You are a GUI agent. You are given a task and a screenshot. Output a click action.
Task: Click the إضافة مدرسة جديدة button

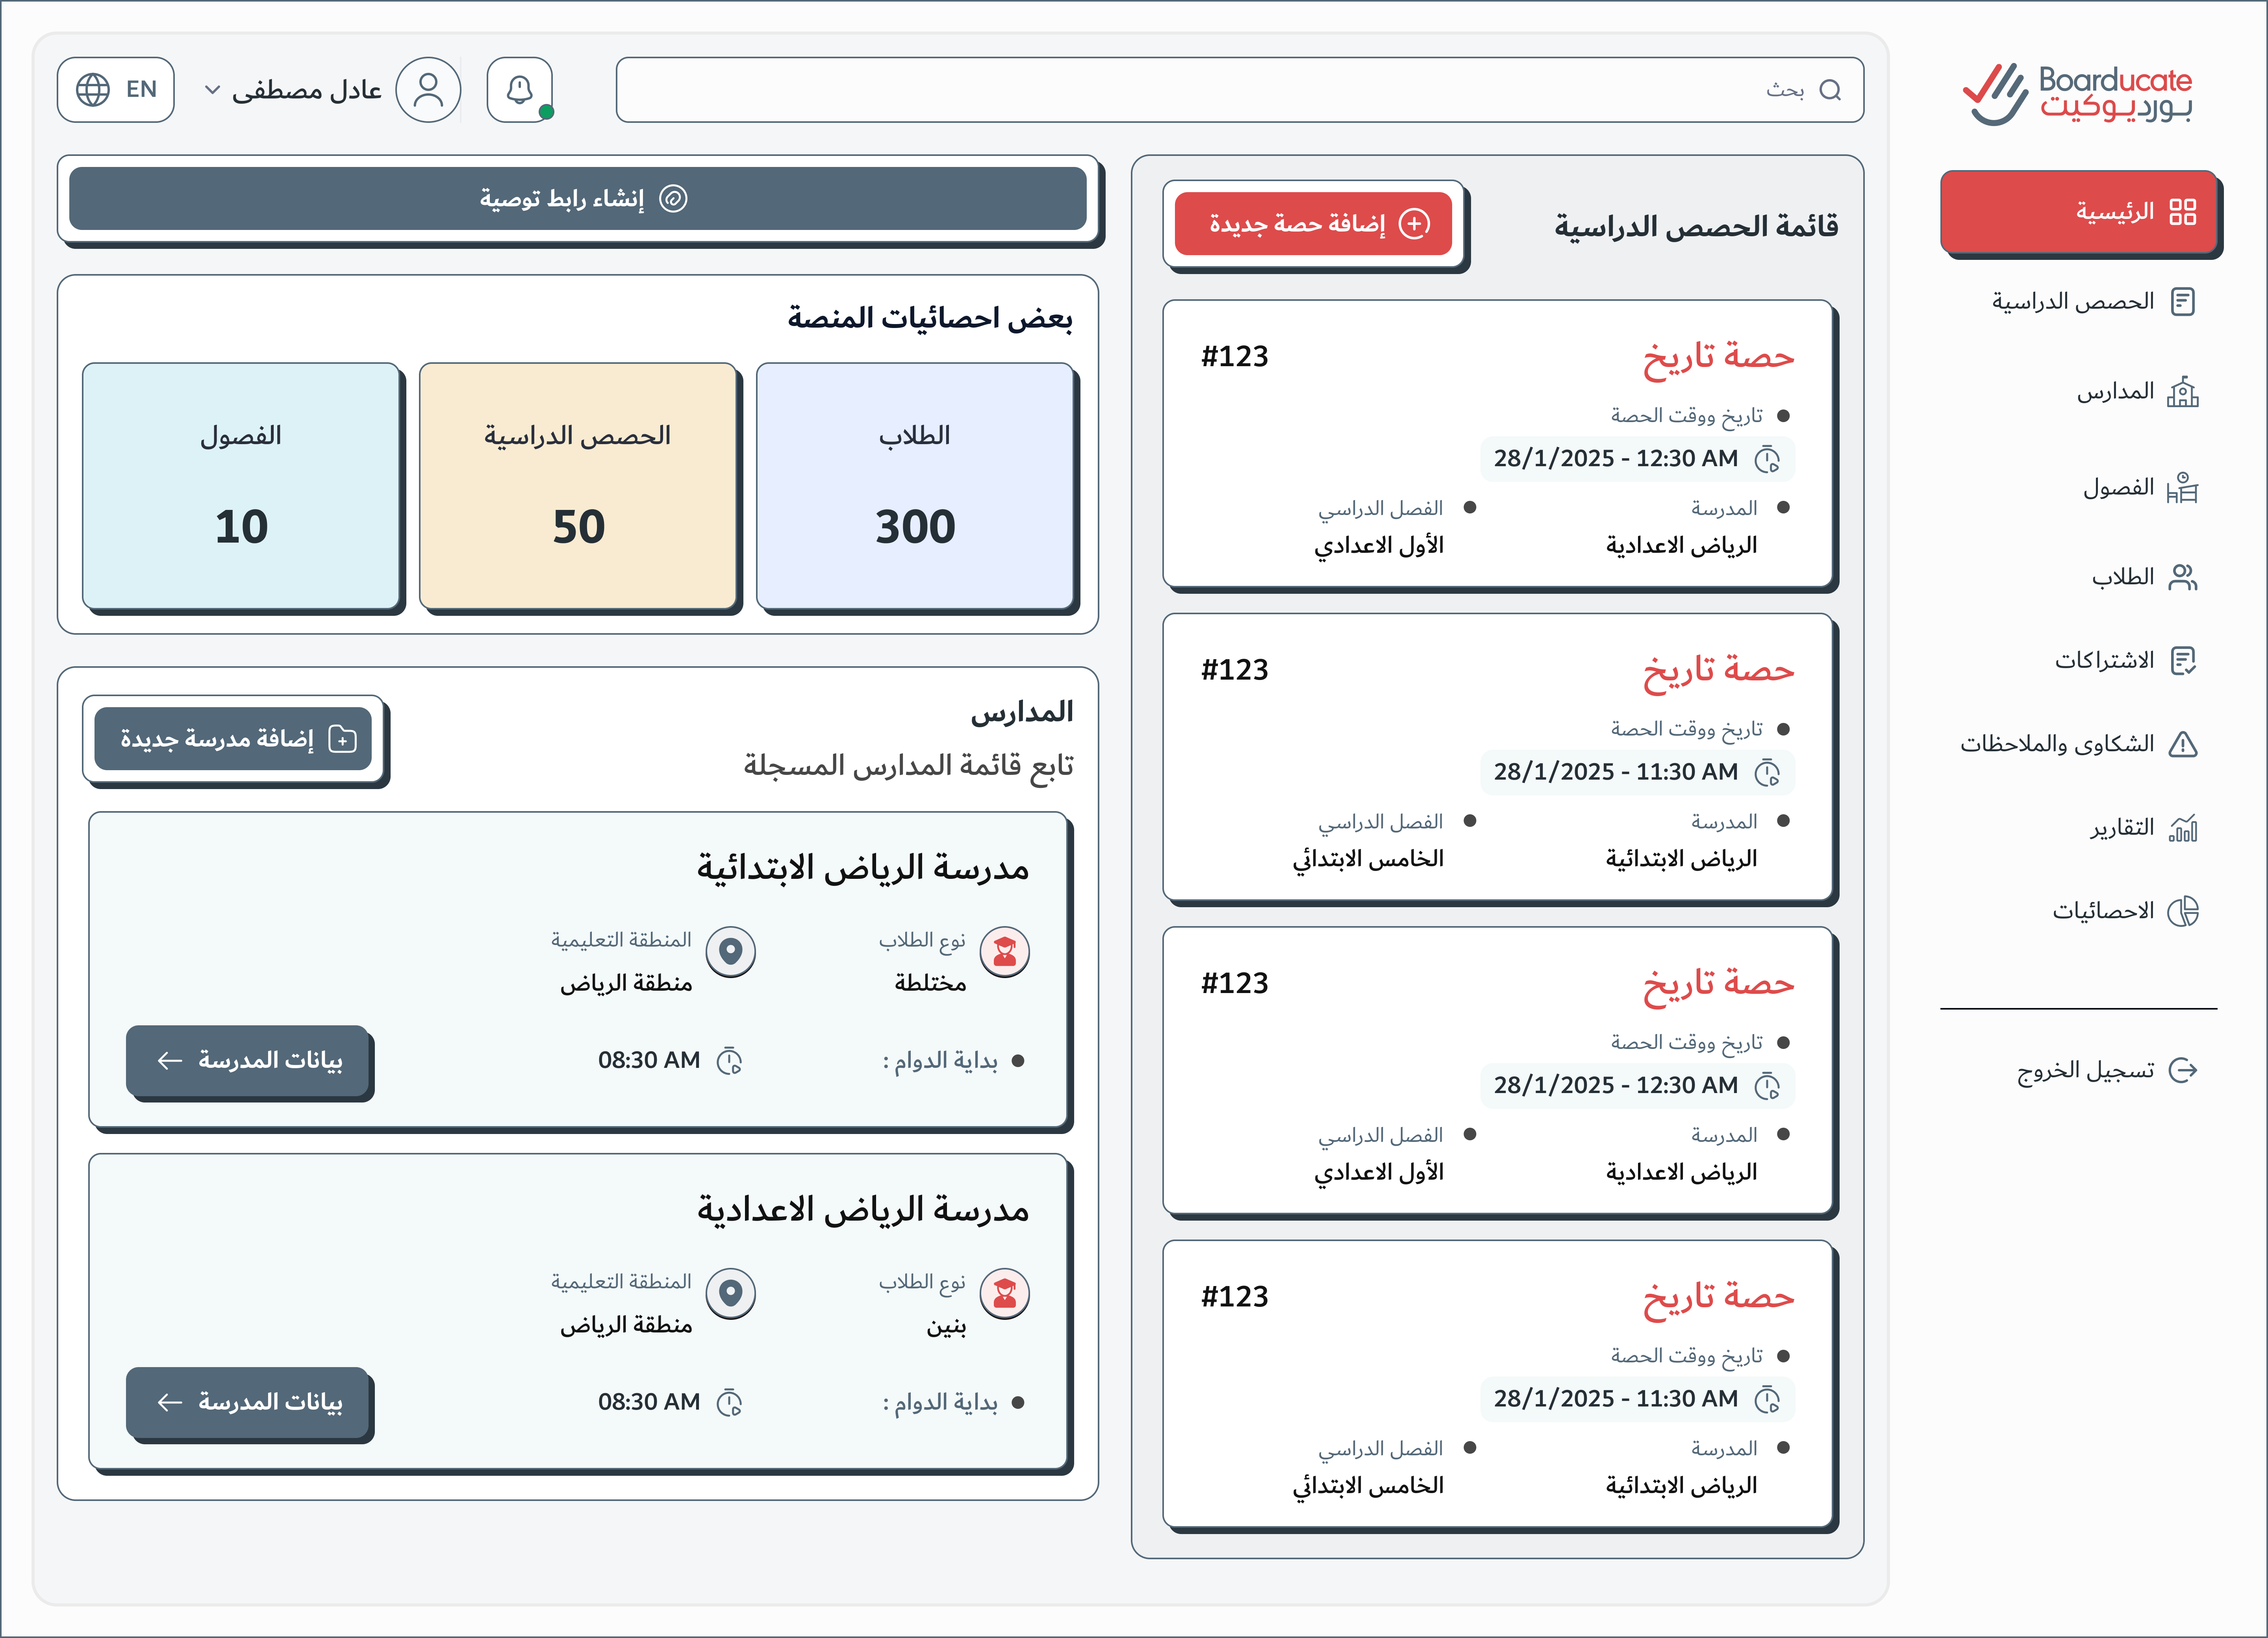tap(233, 739)
